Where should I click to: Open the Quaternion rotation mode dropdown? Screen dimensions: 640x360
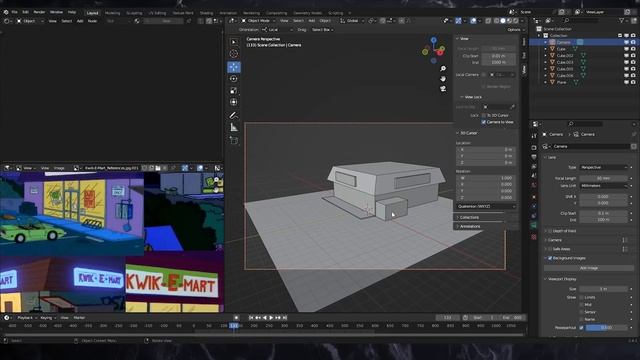pos(486,207)
